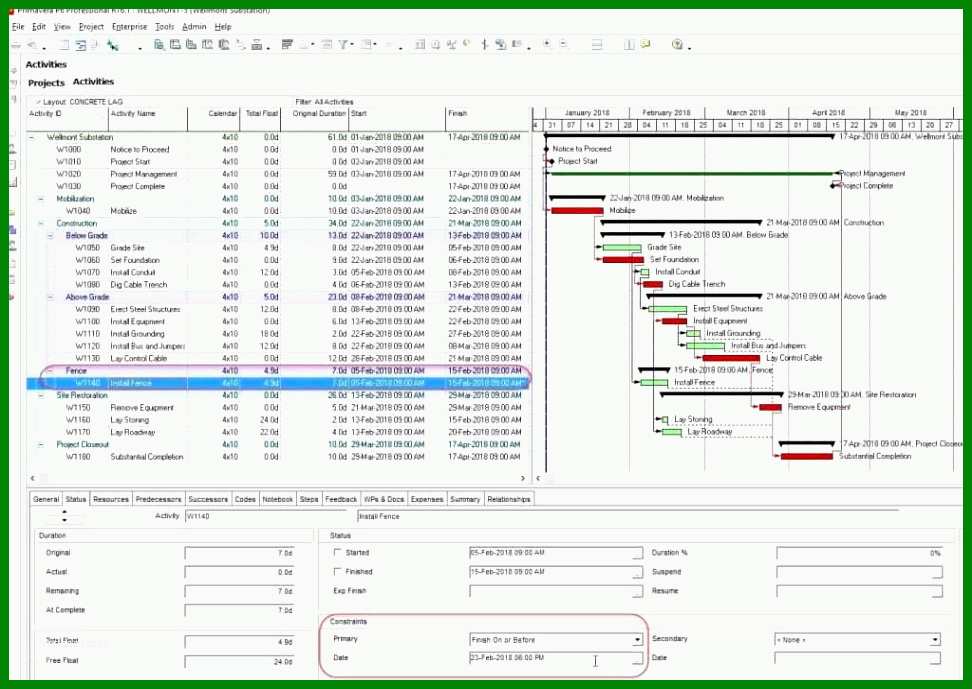Open the Enterprise menu

point(130,27)
